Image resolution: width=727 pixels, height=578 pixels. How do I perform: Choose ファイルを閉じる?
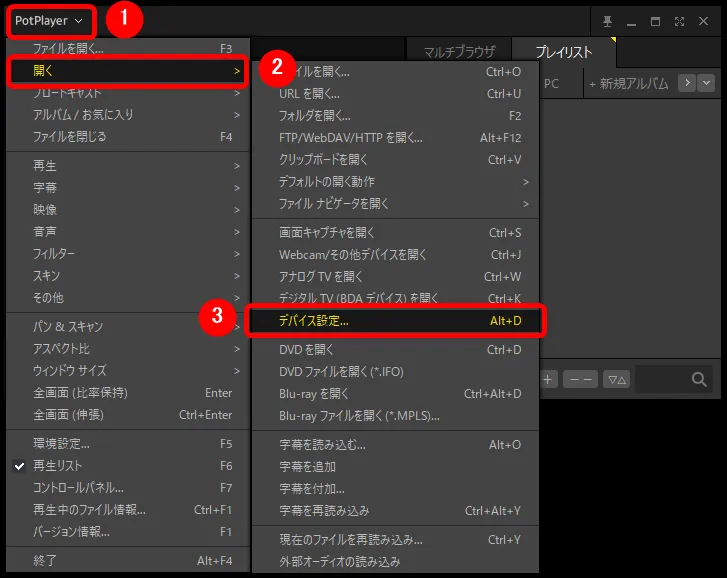[128, 137]
